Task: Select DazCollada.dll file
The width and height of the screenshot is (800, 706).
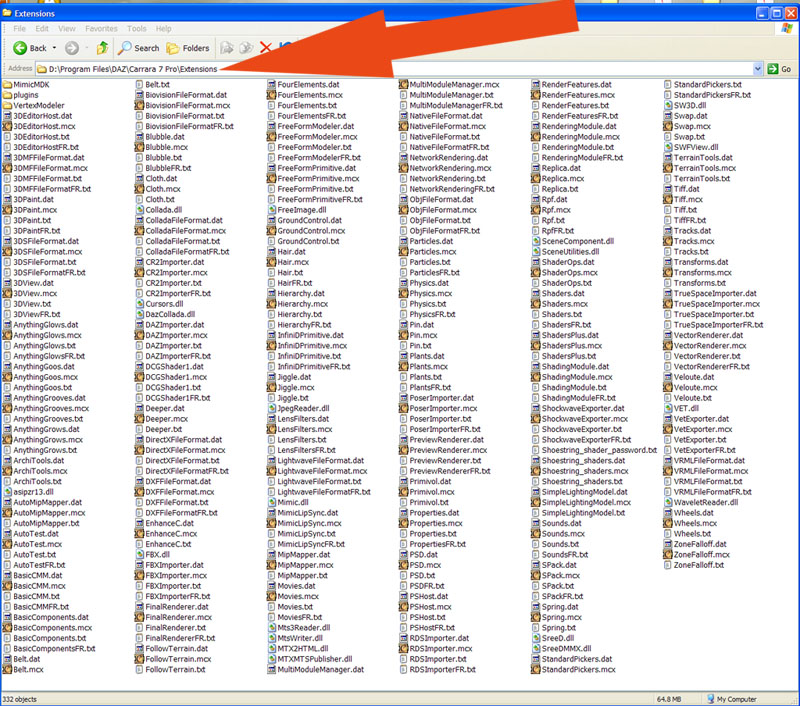Action: [x=165, y=314]
